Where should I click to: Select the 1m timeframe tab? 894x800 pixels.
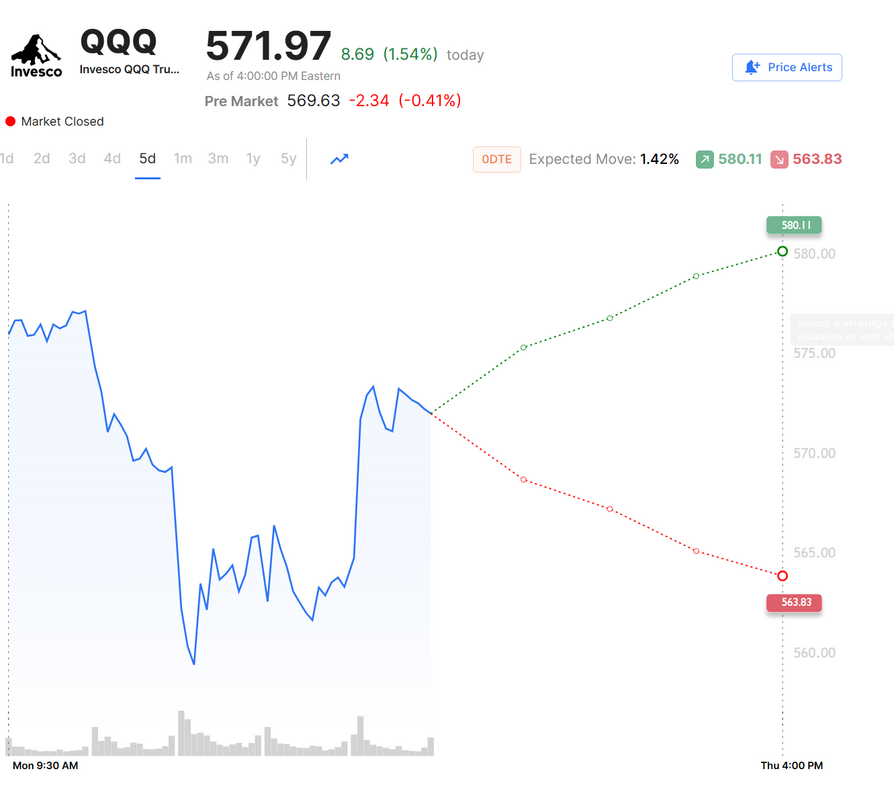(182, 158)
